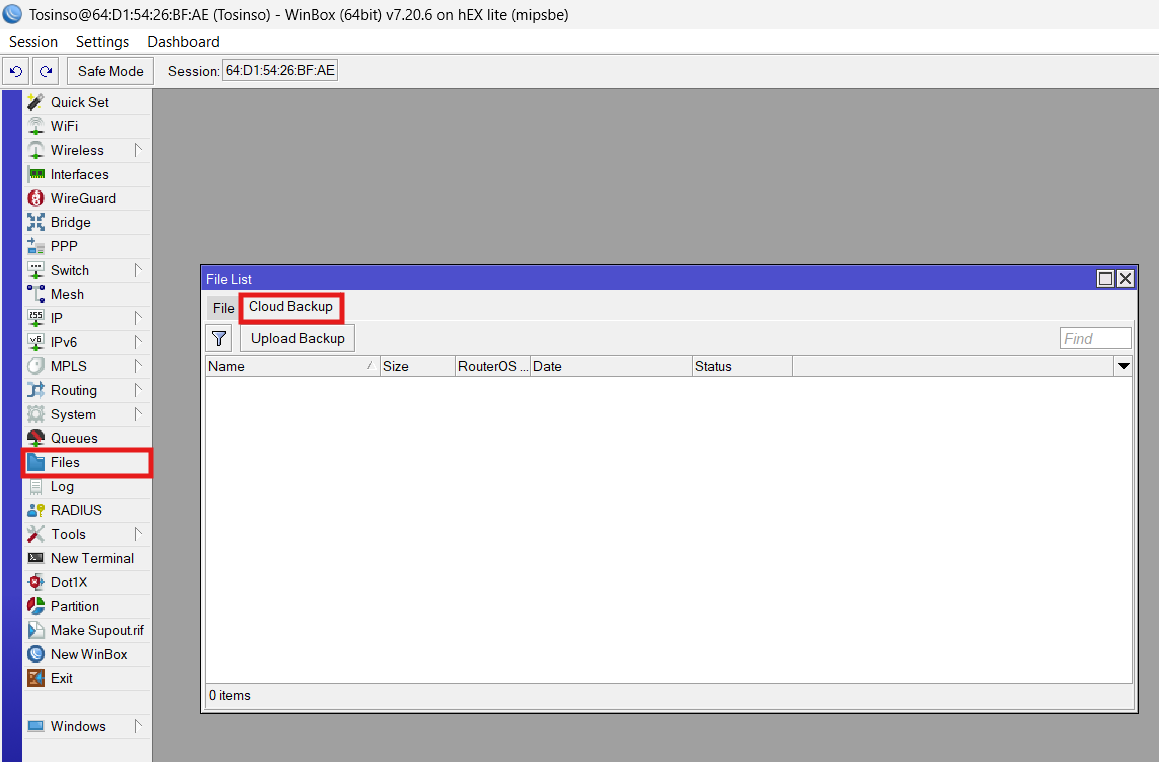Screen dimensions: 1159x762
Task: Toggle Safe Mode button
Action: tap(111, 71)
